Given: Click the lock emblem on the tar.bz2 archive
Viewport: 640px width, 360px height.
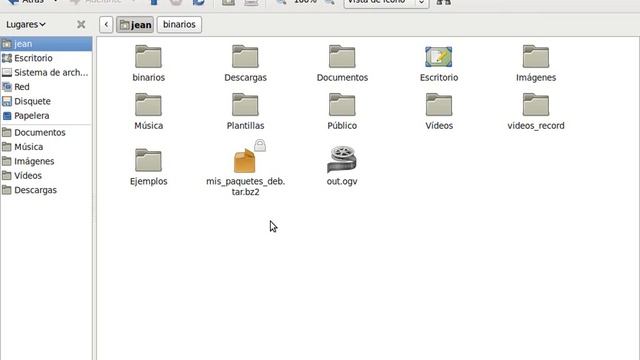Looking at the screenshot, I should point(260,145).
